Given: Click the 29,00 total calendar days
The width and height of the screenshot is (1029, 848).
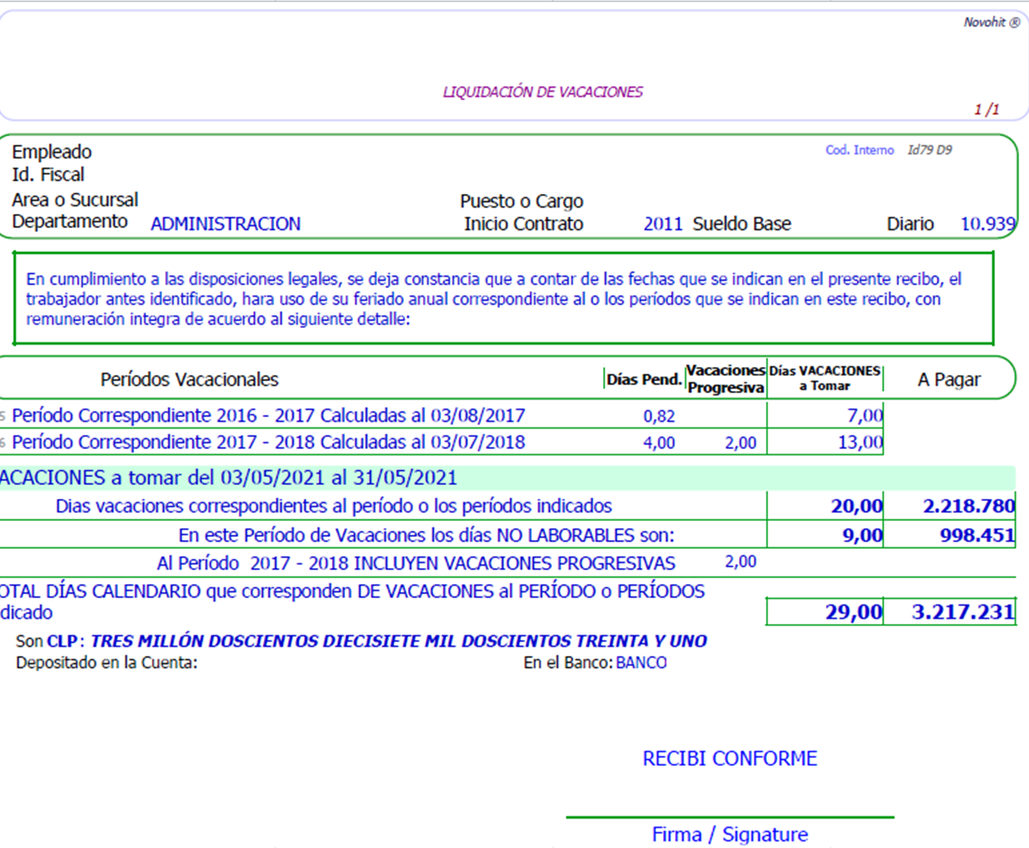Looking at the screenshot, I should 853,612.
